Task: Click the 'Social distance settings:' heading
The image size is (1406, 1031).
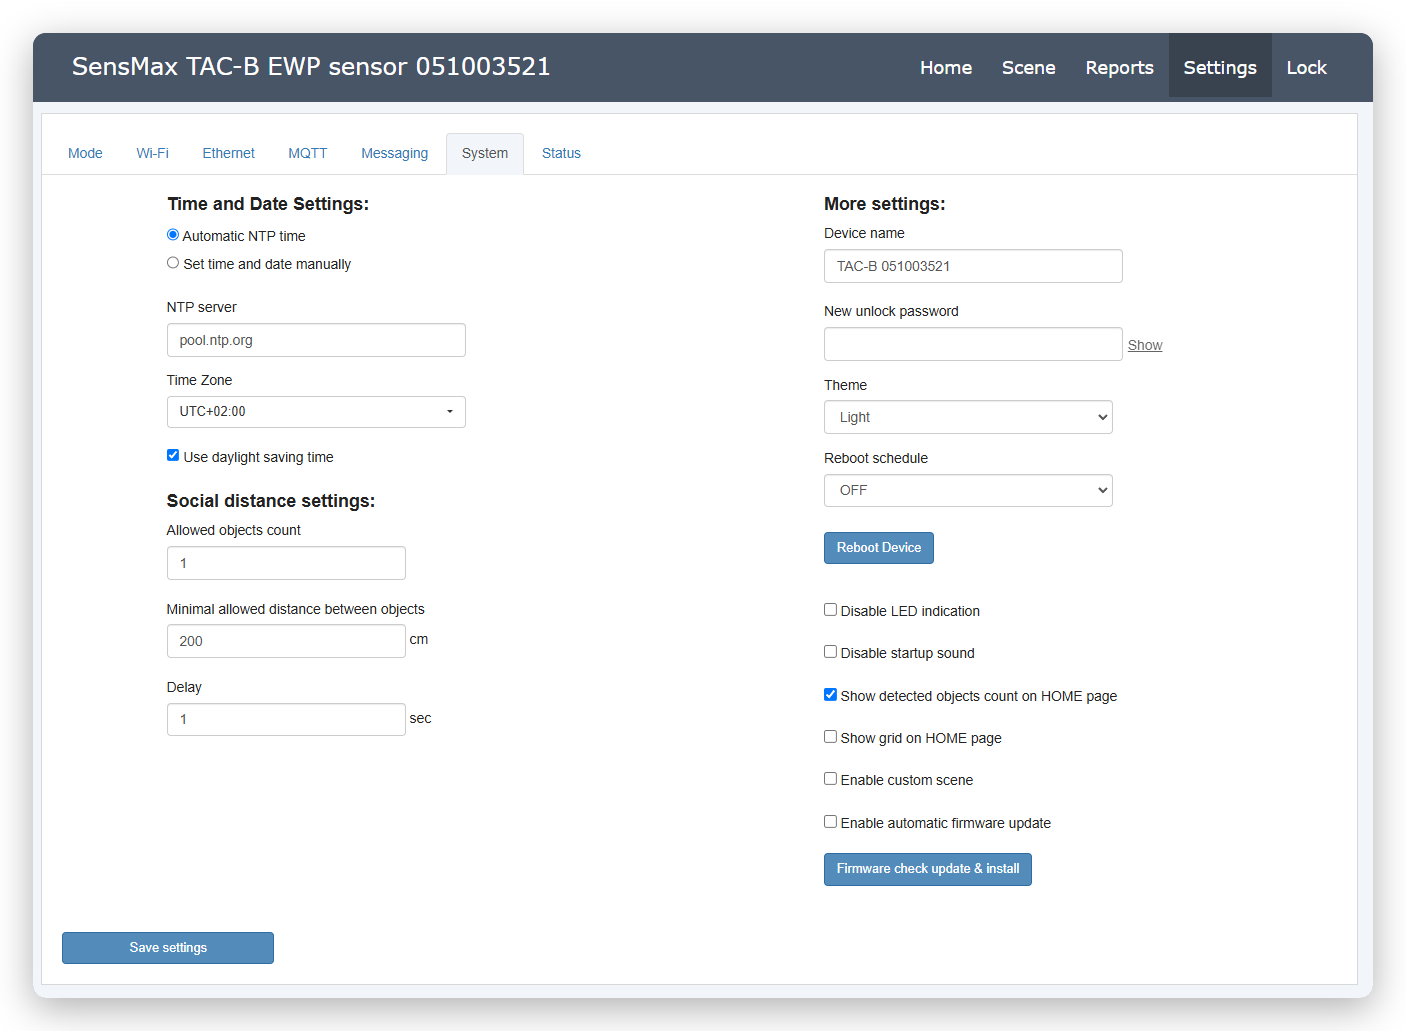Action: point(271,501)
